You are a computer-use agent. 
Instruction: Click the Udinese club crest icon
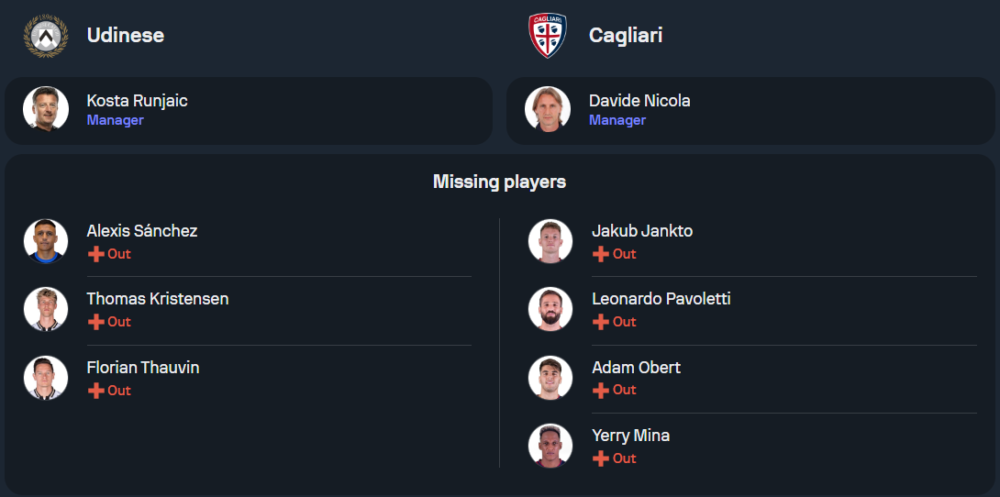click(x=46, y=36)
